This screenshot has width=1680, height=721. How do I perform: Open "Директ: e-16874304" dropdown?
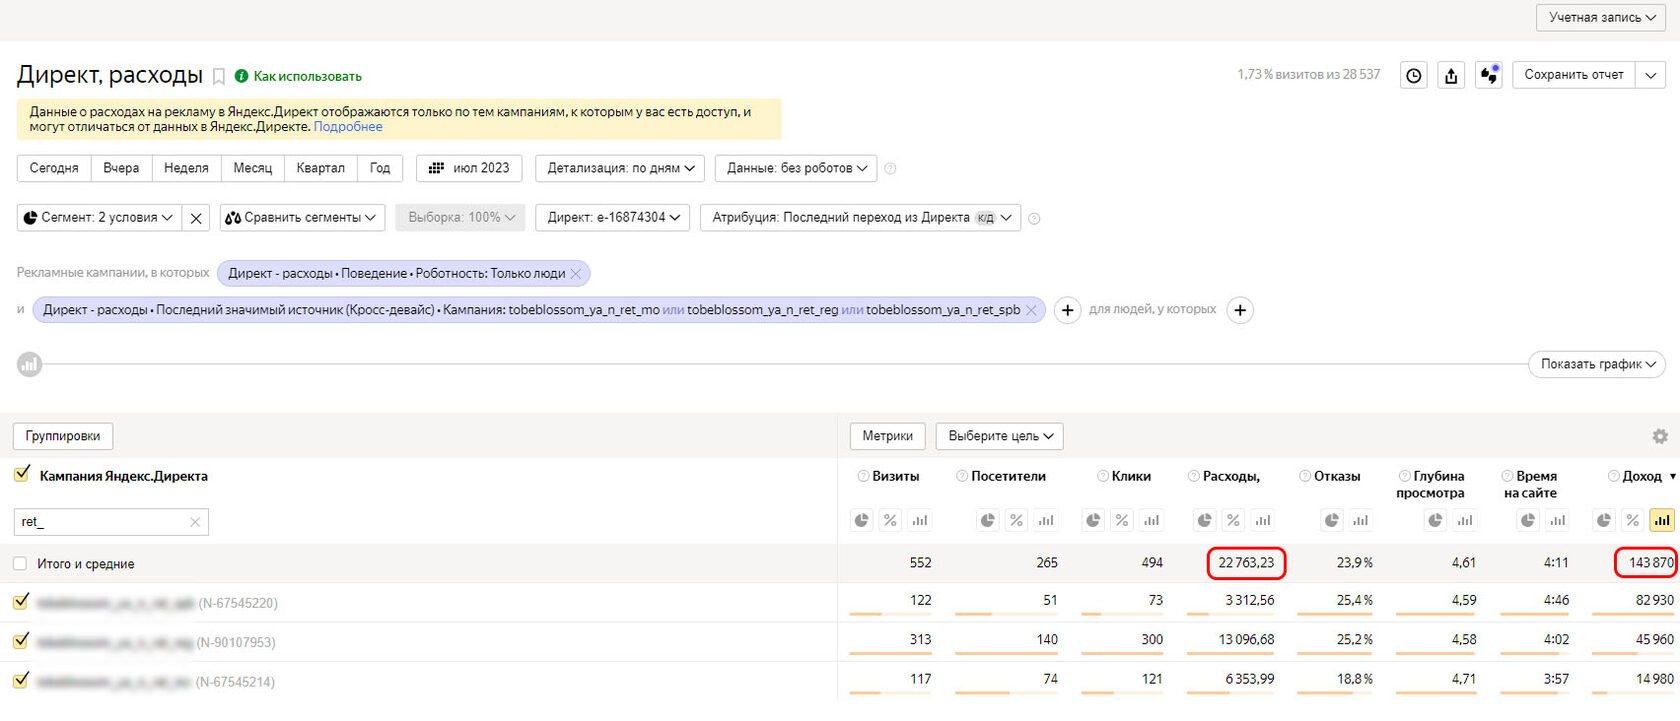(x=613, y=218)
